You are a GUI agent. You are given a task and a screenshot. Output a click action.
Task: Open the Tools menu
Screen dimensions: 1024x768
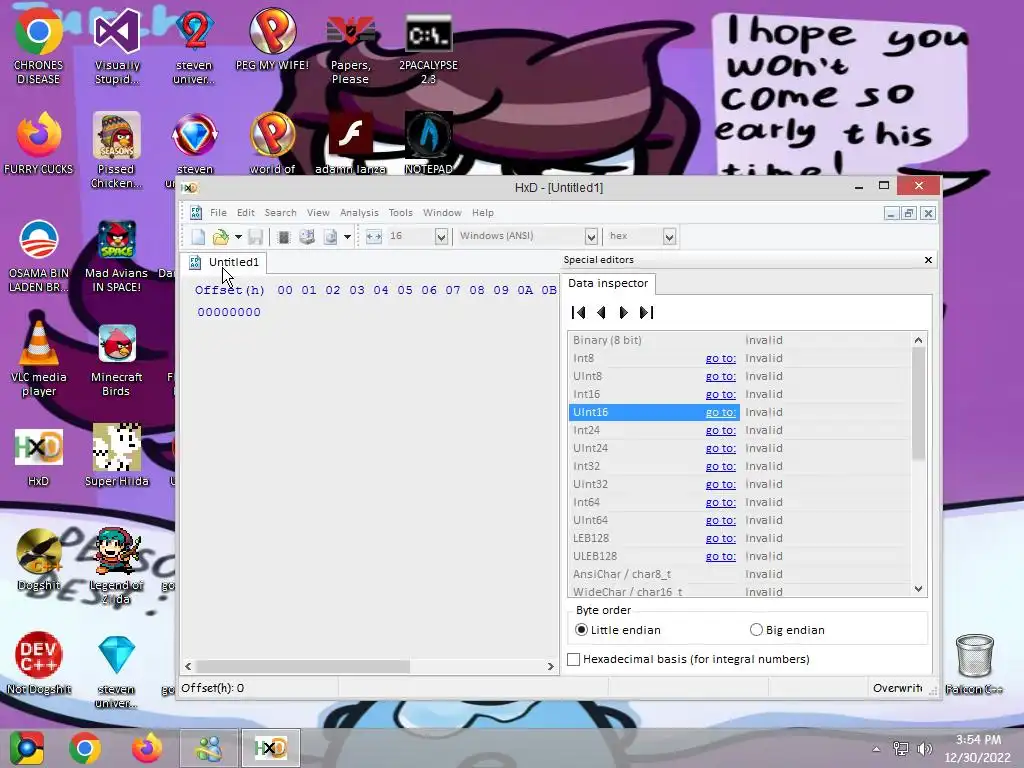(x=400, y=213)
